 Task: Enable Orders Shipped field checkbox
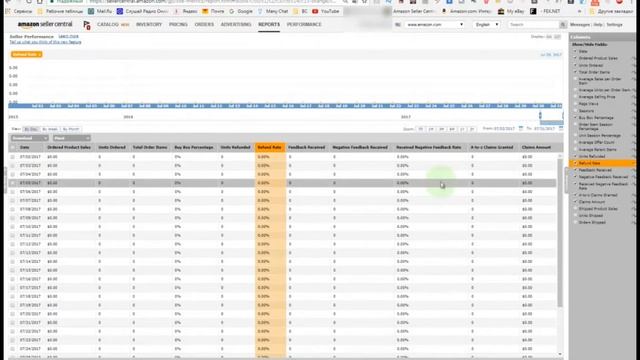coord(576,222)
